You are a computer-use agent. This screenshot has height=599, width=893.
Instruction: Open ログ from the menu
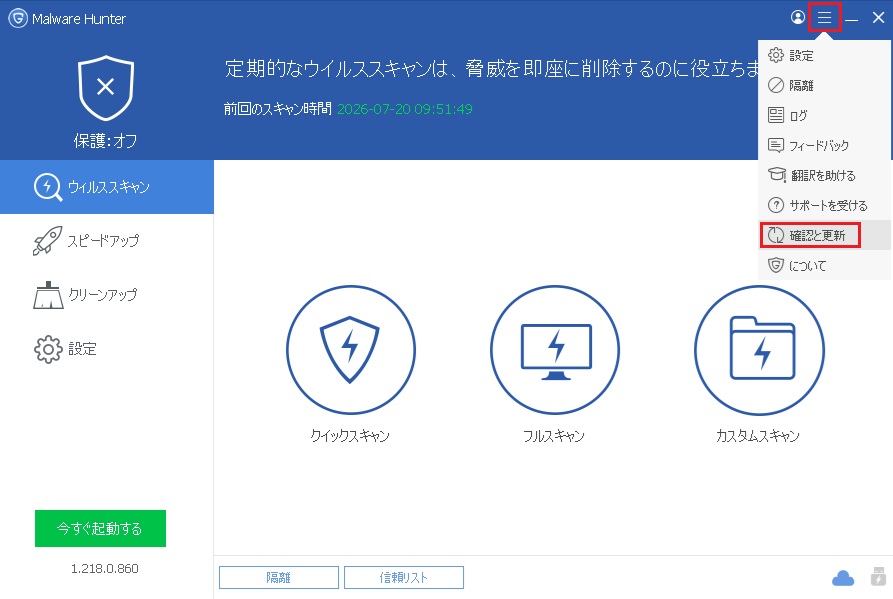pyautogui.click(x=825, y=115)
